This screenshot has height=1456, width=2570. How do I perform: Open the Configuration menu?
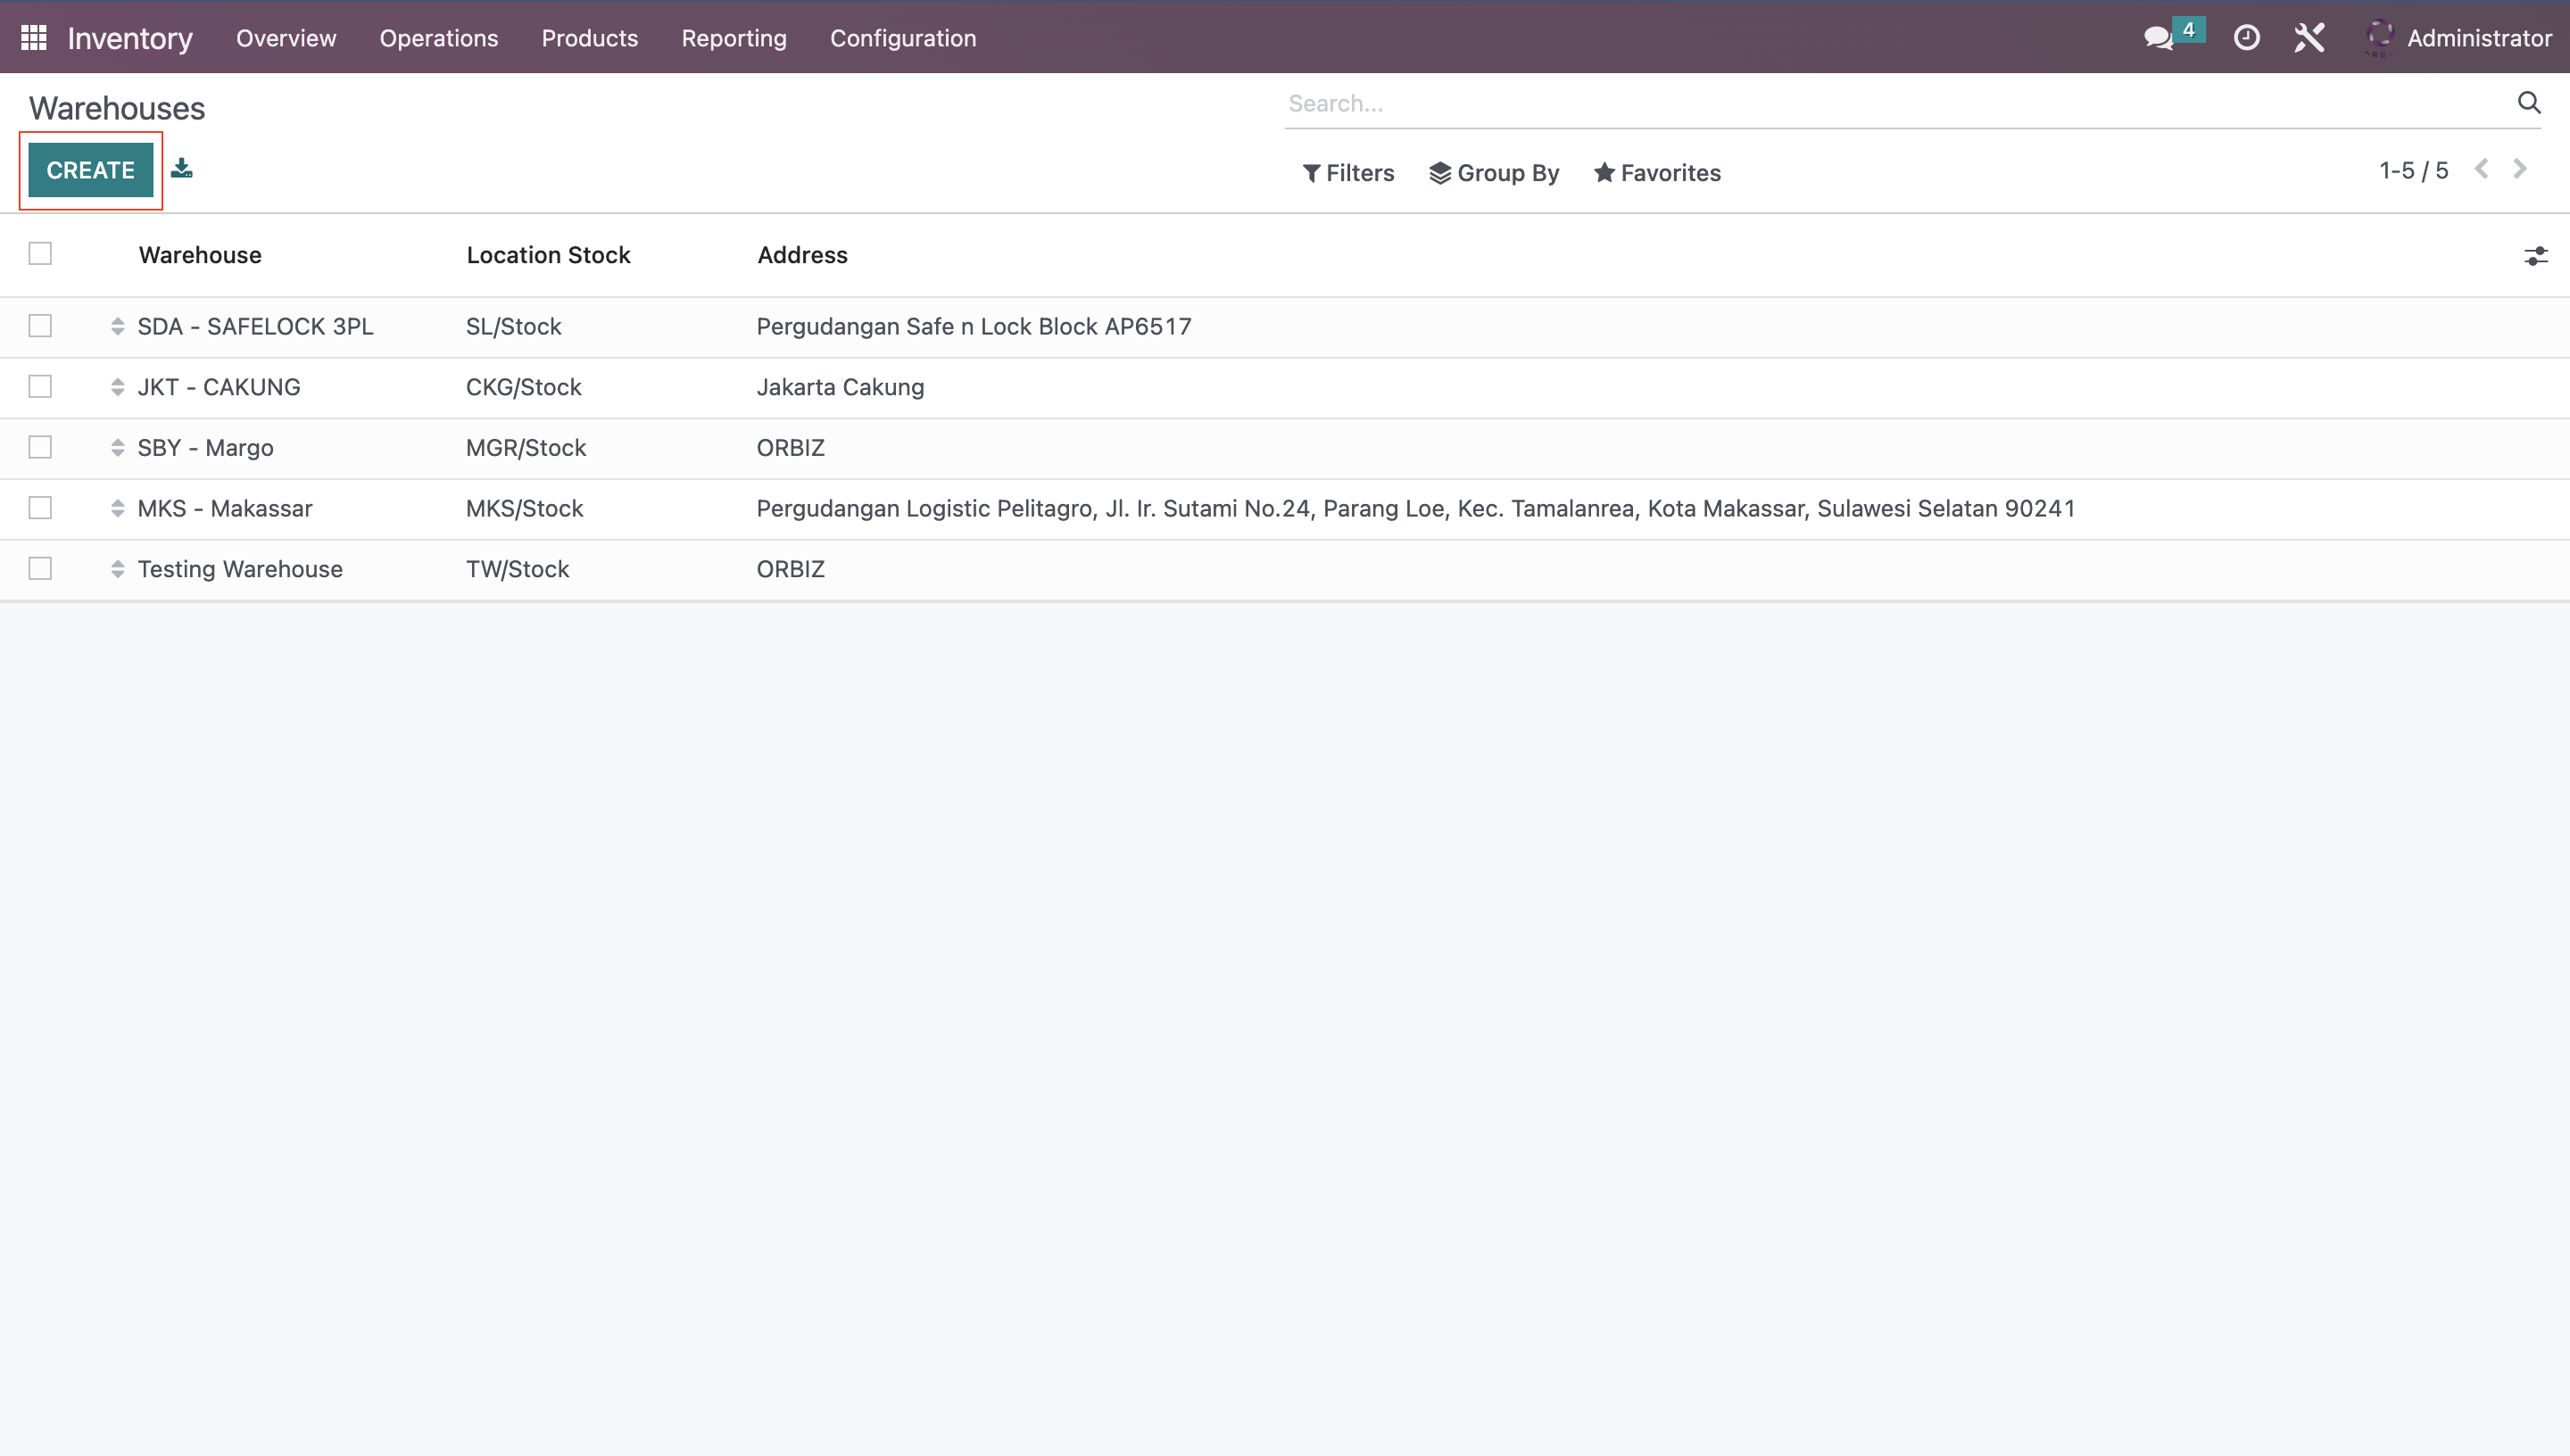coord(902,39)
